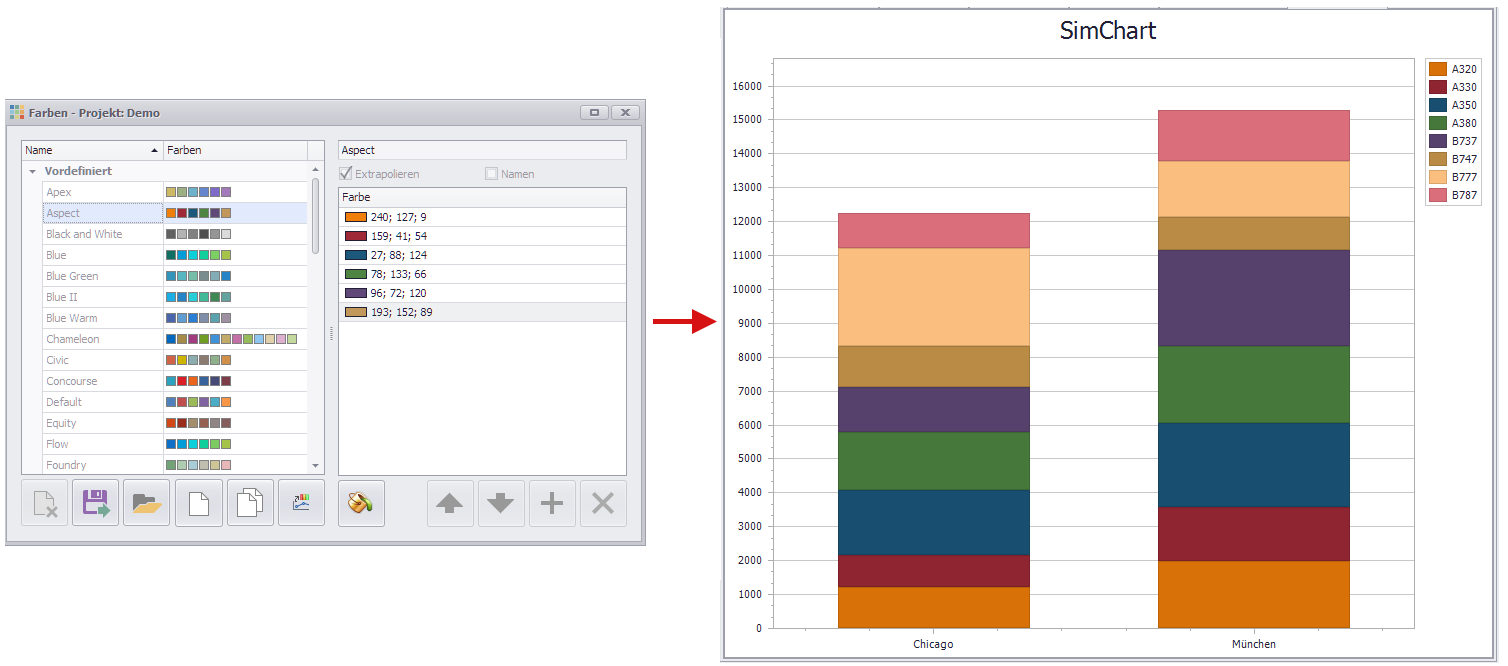Add a new color with the plus button

pyautogui.click(x=552, y=503)
